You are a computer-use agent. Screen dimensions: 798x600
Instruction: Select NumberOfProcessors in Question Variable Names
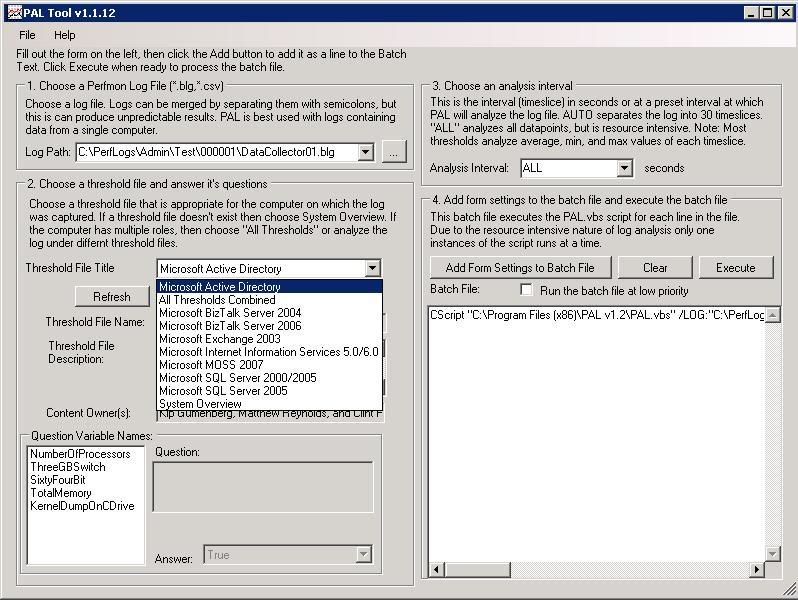(x=80, y=454)
